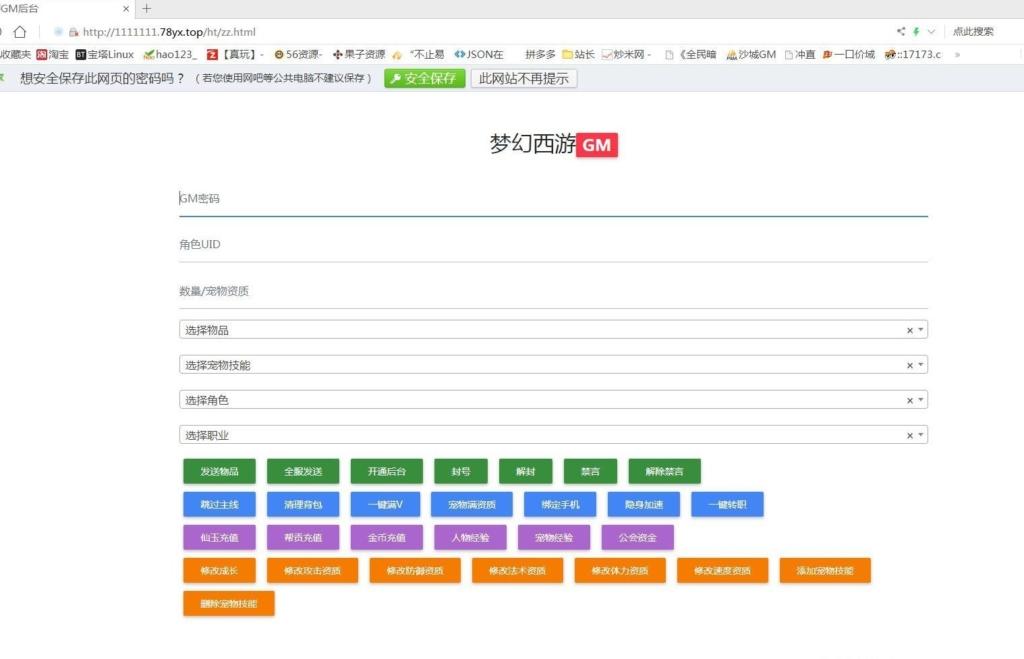The width and height of the screenshot is (1024, 659).
Task: Click the 删除宠物技能 button
Action: pos(229,603)
